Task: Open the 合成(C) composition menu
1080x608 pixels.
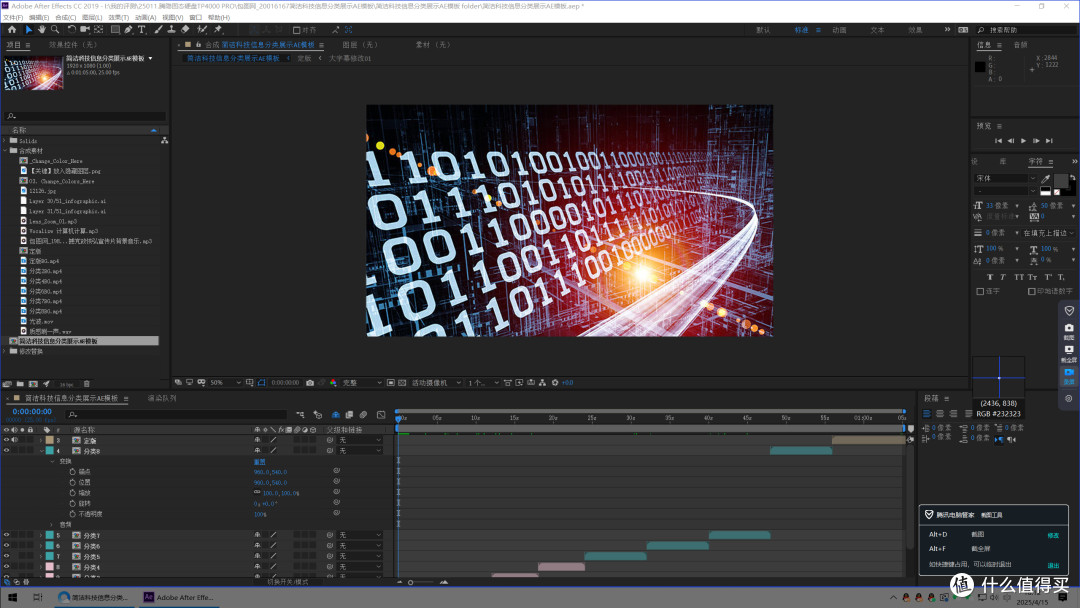Action: coord(65,18)
